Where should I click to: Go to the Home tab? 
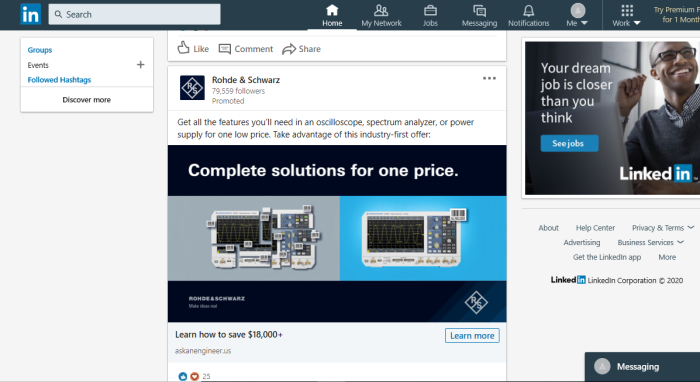(332, 16)
